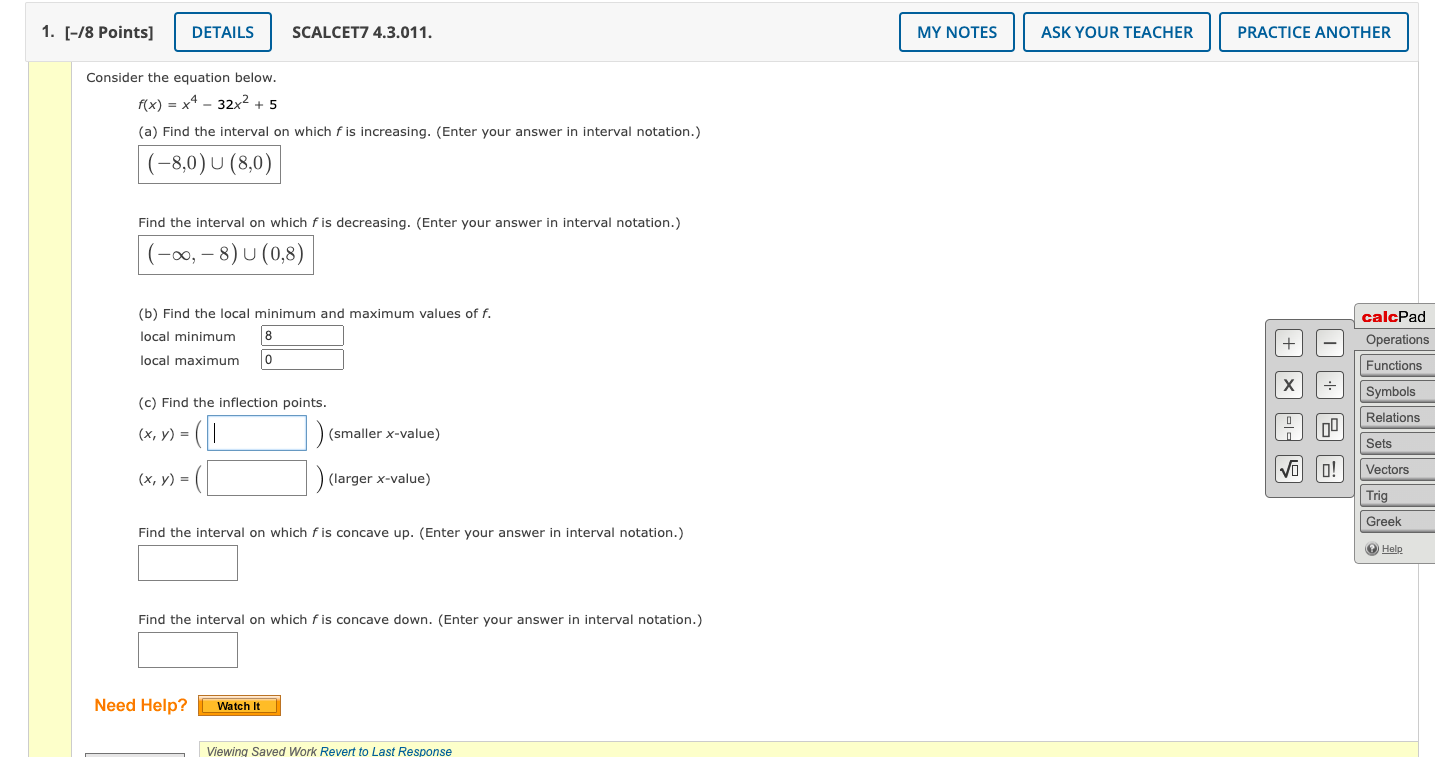
Task: Click the factorial icon in calcPad
Action: [x=1329, y=469]
